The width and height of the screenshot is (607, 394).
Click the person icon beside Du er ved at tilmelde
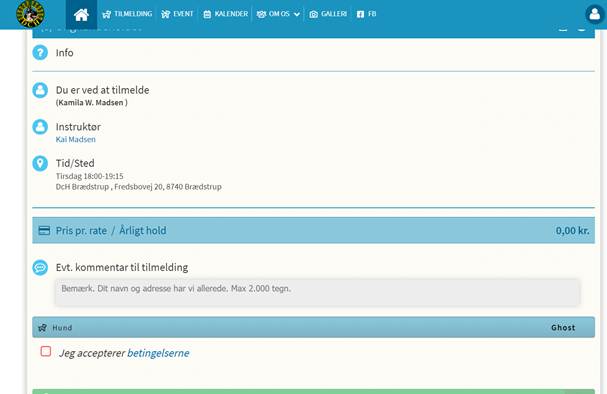tap(40, 90)
